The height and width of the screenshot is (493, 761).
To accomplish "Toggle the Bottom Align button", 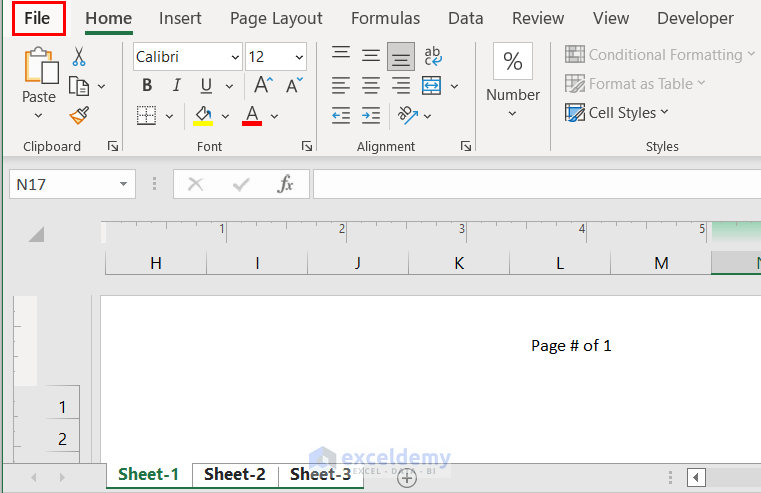I will 401,56.
